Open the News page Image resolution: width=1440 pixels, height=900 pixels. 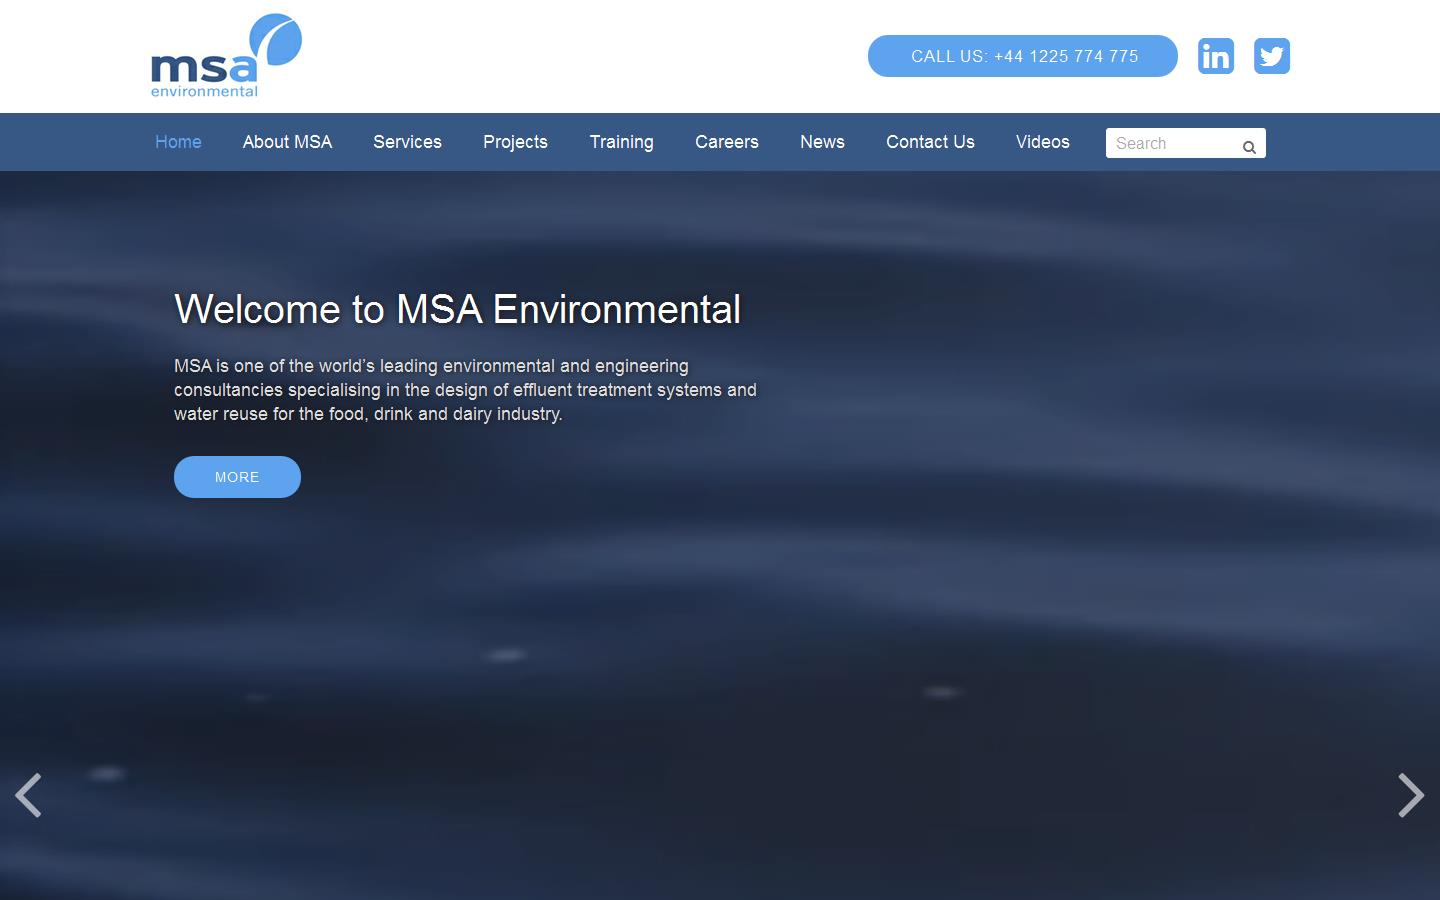point(822,142)
